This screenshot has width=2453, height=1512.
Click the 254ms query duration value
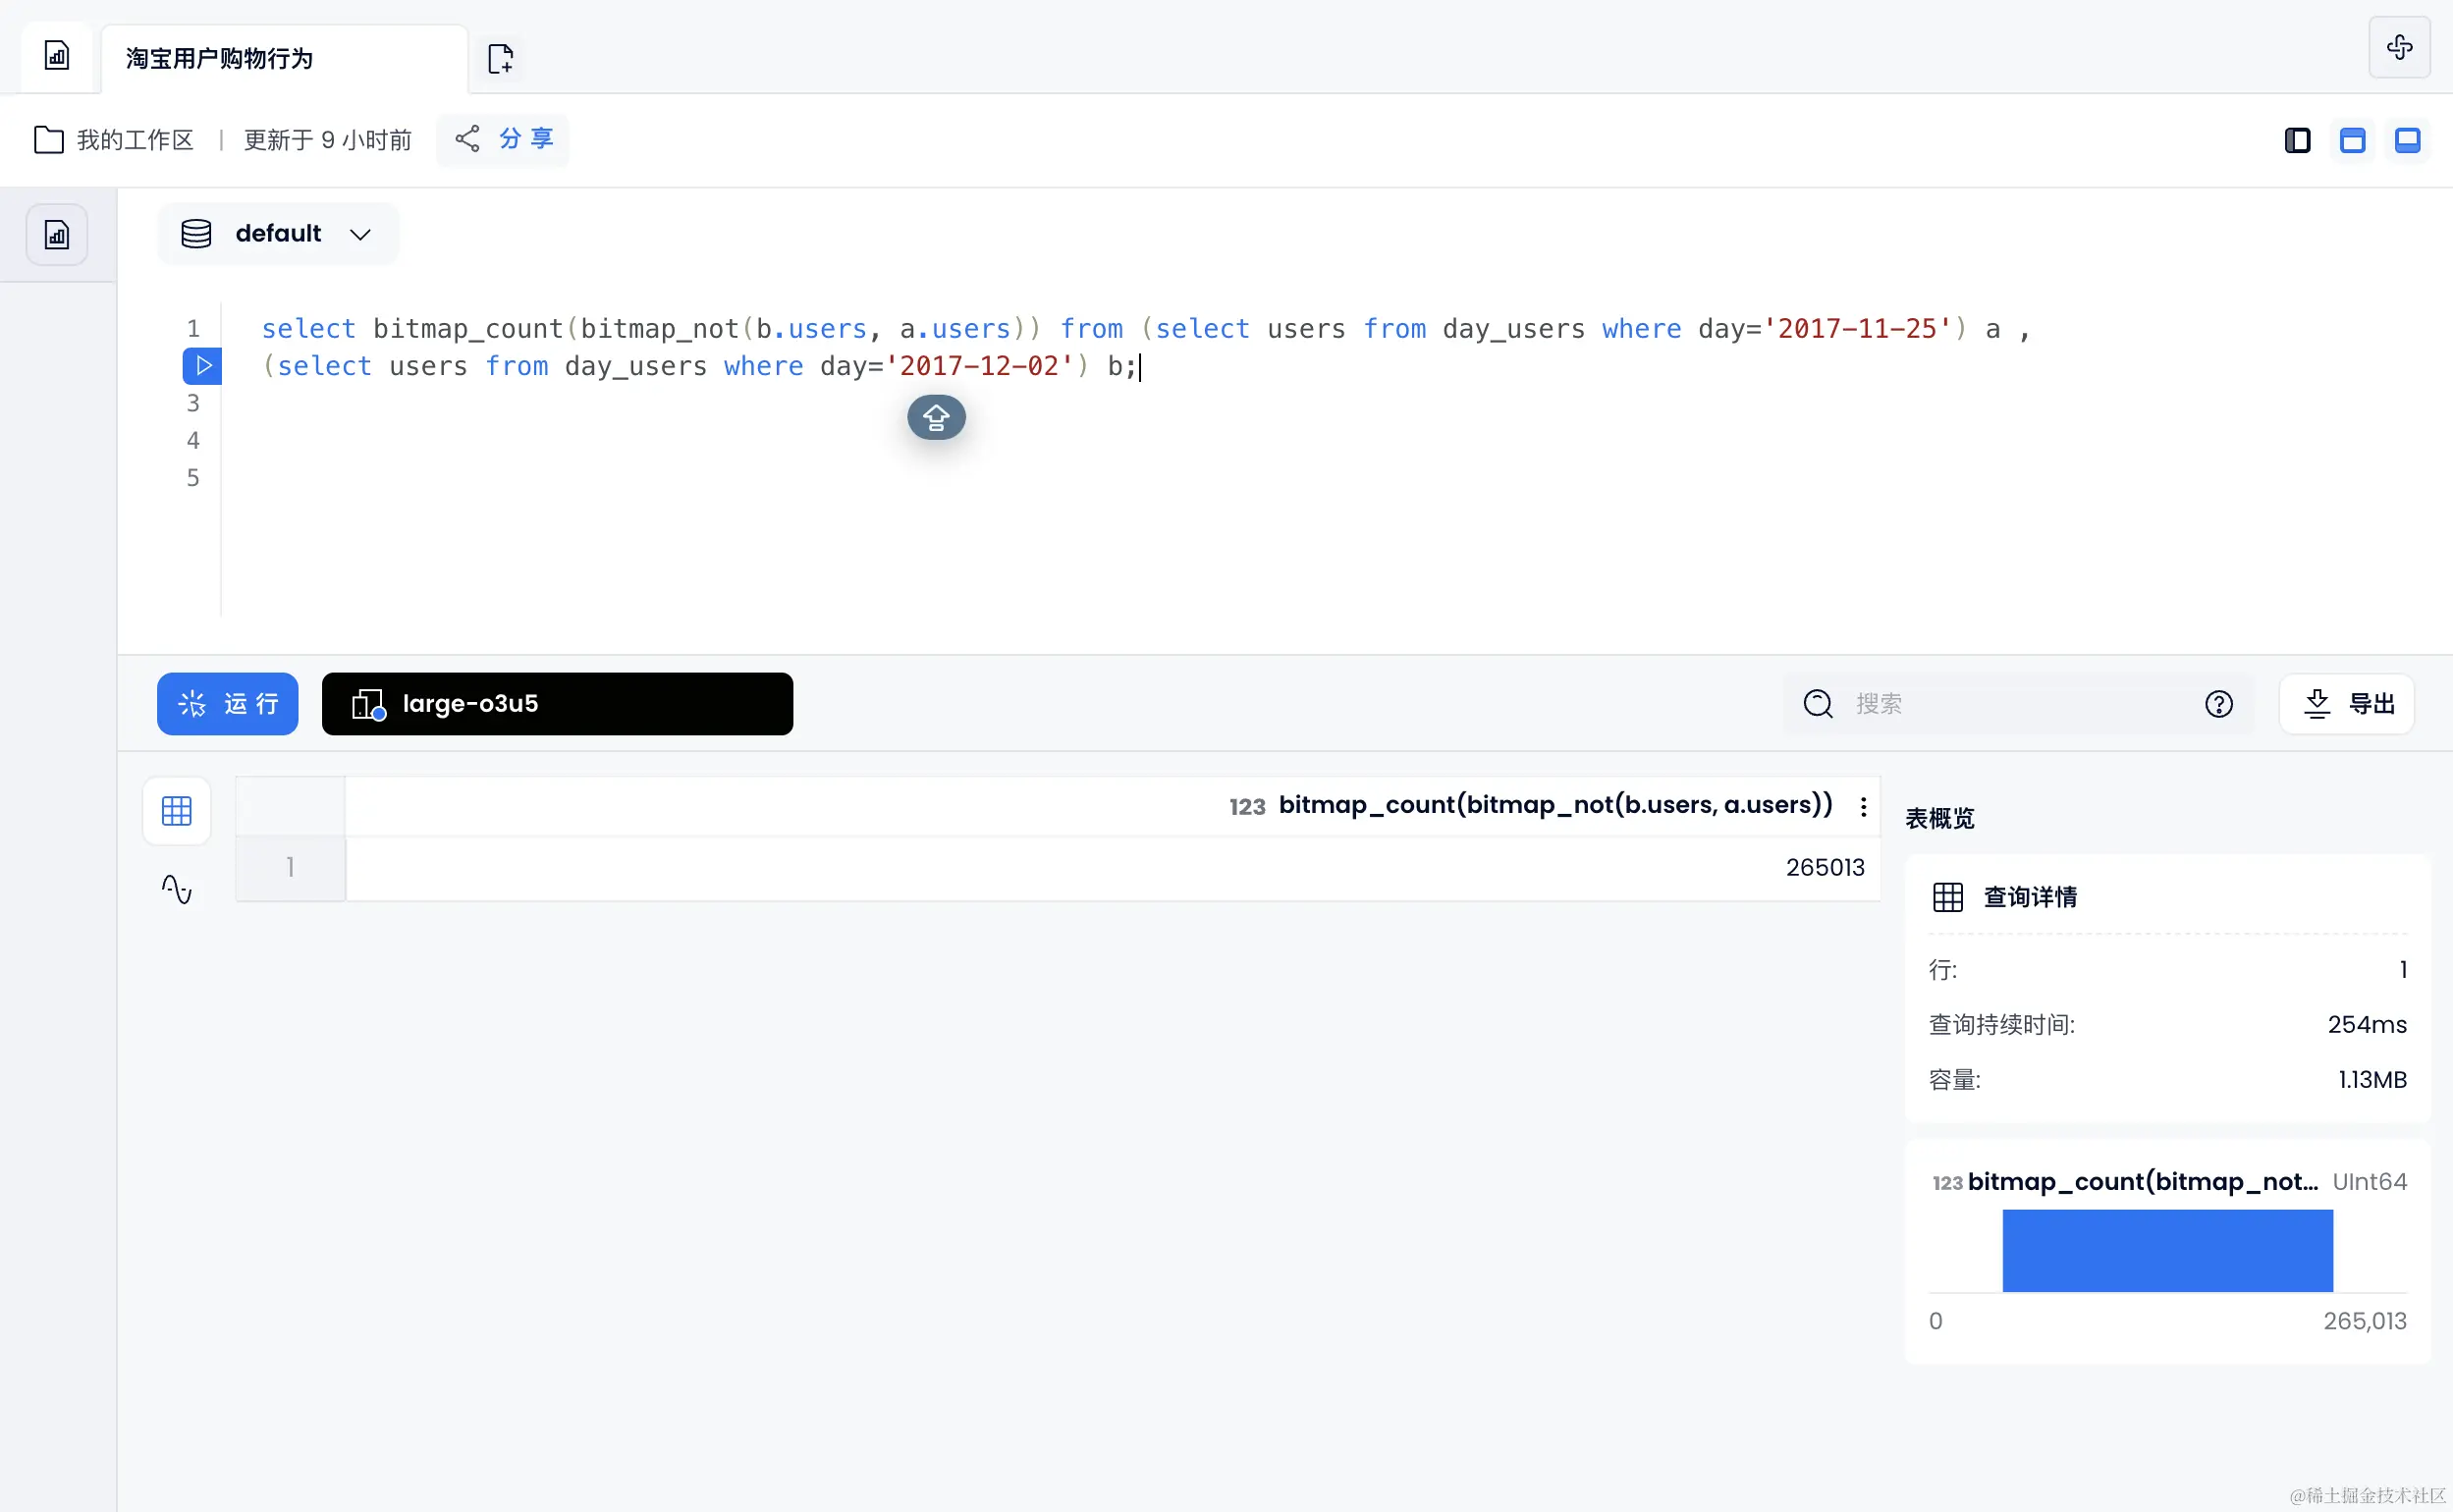tap(2366, 1024)
